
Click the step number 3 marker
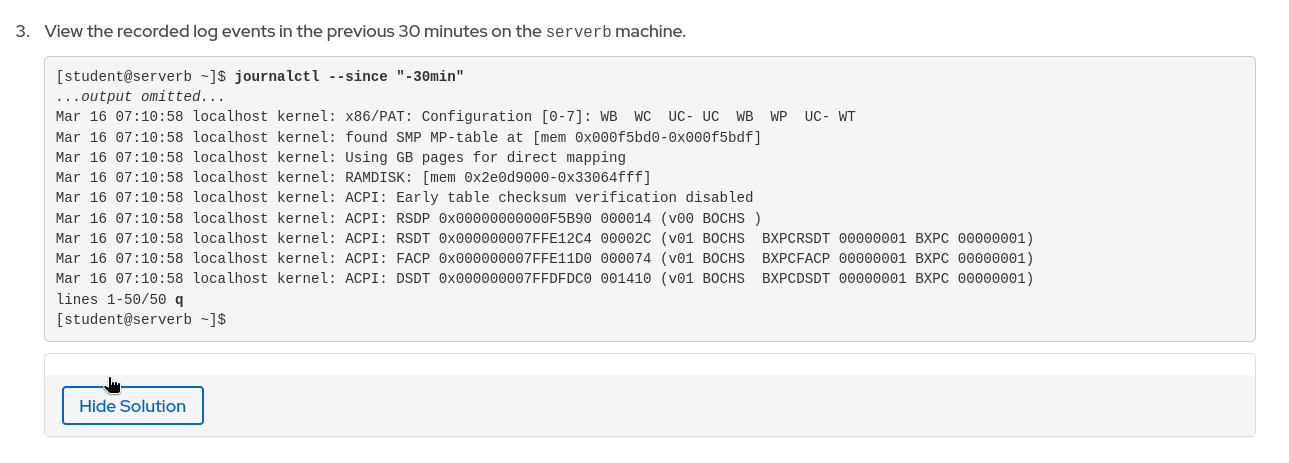click(x=21, y=31)
